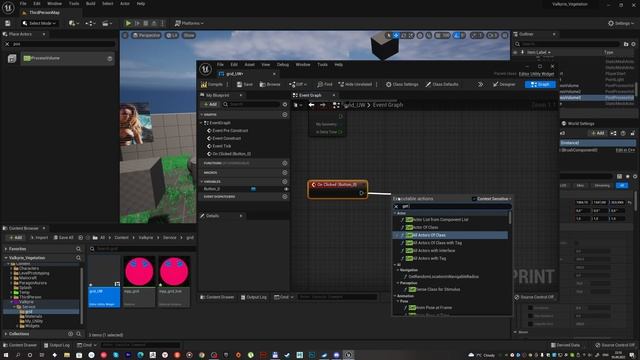
Task: Expand the blueprint toolbar overflow chevrons
Action: click(x=480, y=84)
